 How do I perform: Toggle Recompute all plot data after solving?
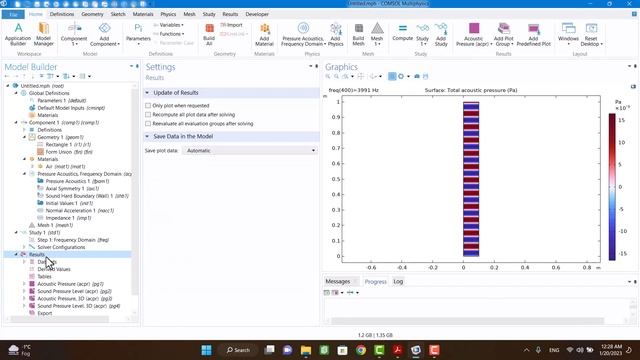pyautogui.click(x=148, y=114)
